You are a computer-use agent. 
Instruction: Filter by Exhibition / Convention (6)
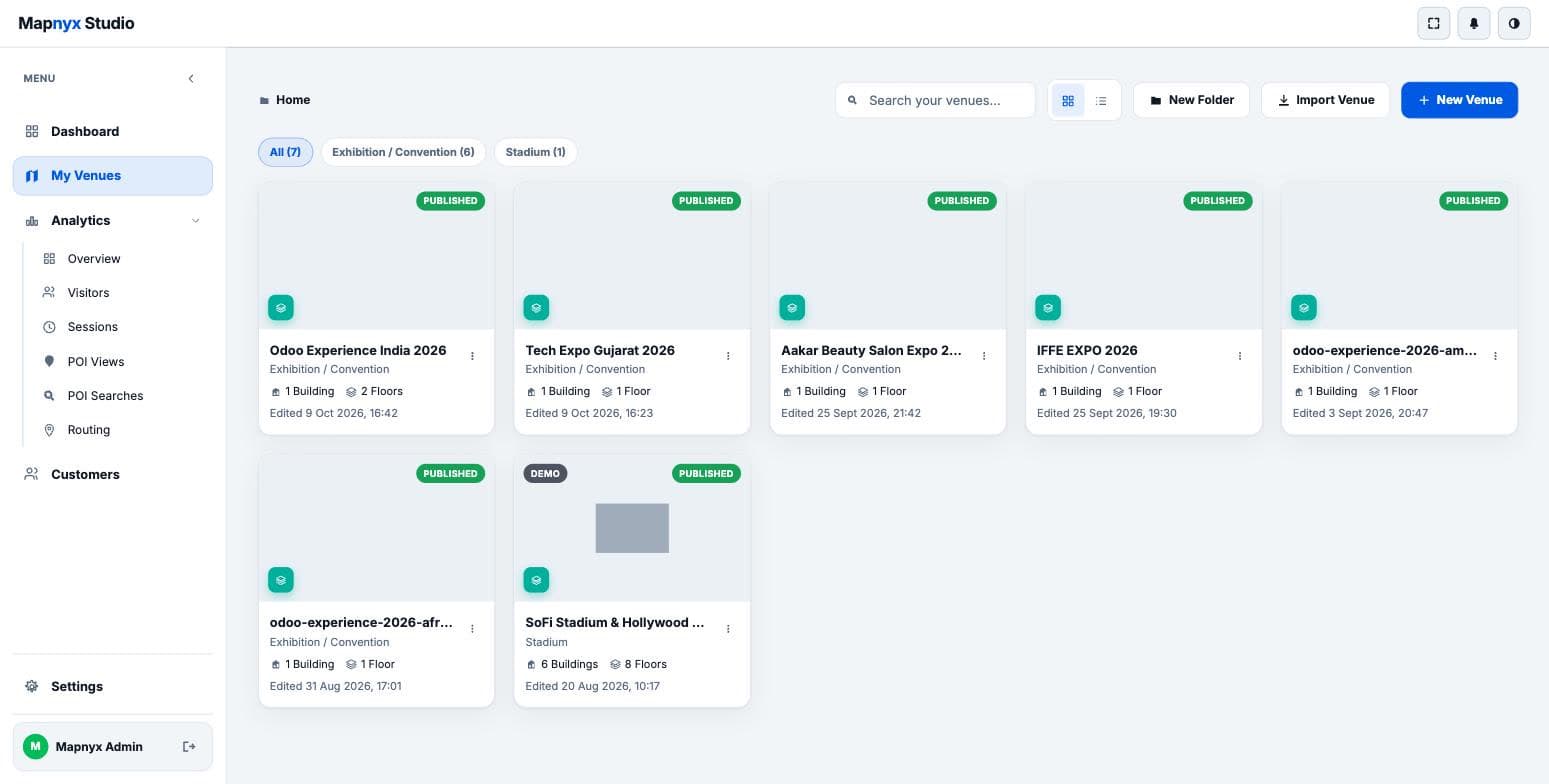403,152
